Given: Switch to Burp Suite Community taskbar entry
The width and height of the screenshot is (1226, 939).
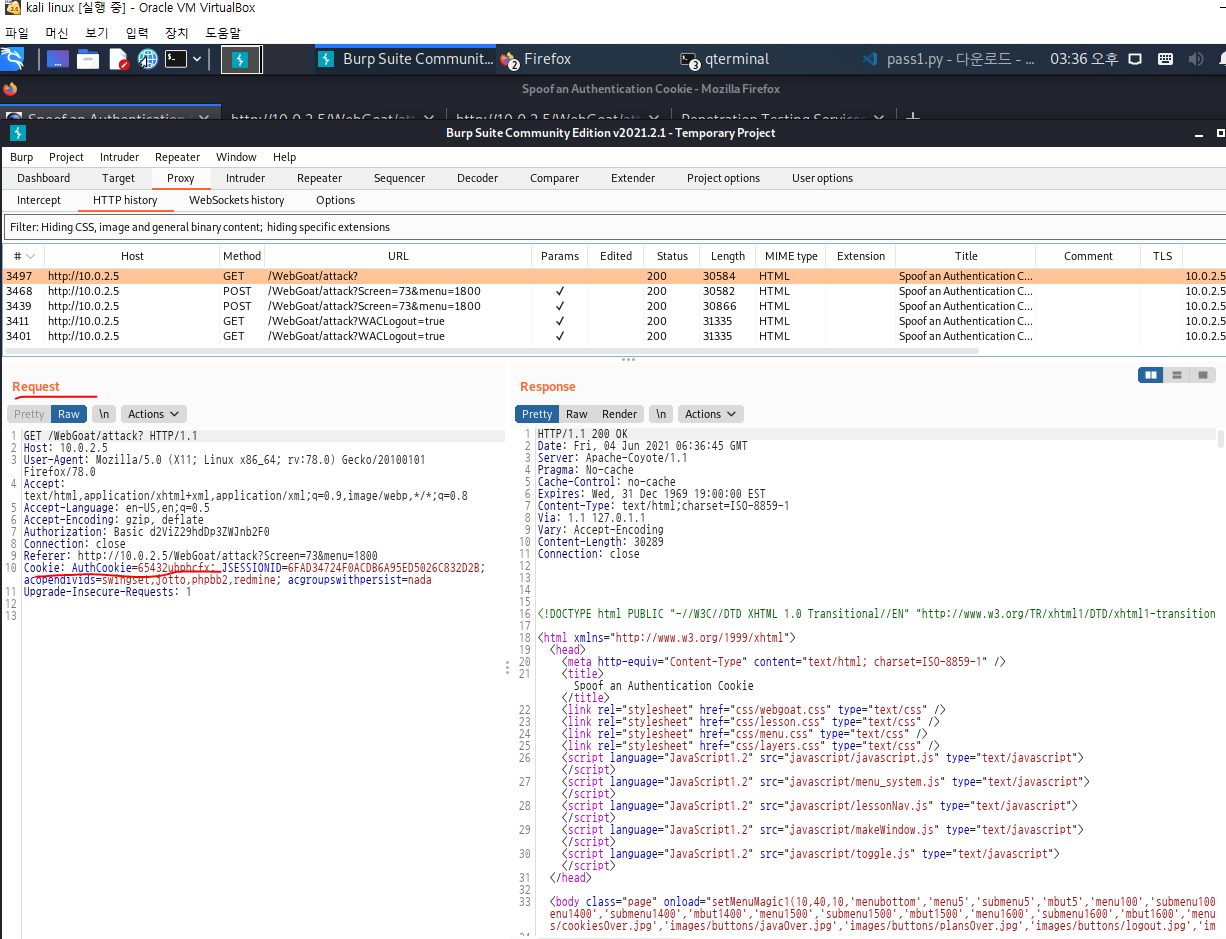Looking at the screenshot, I should pyautogui.click(x=405, y=59).
